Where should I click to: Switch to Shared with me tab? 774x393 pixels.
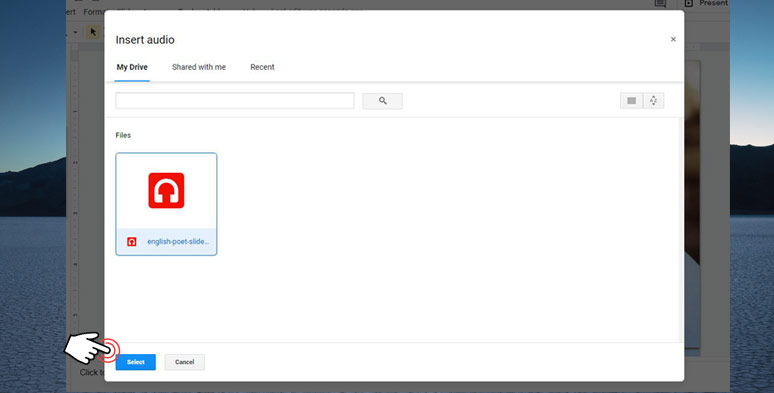pyautogui.click(x=199, y=67)
